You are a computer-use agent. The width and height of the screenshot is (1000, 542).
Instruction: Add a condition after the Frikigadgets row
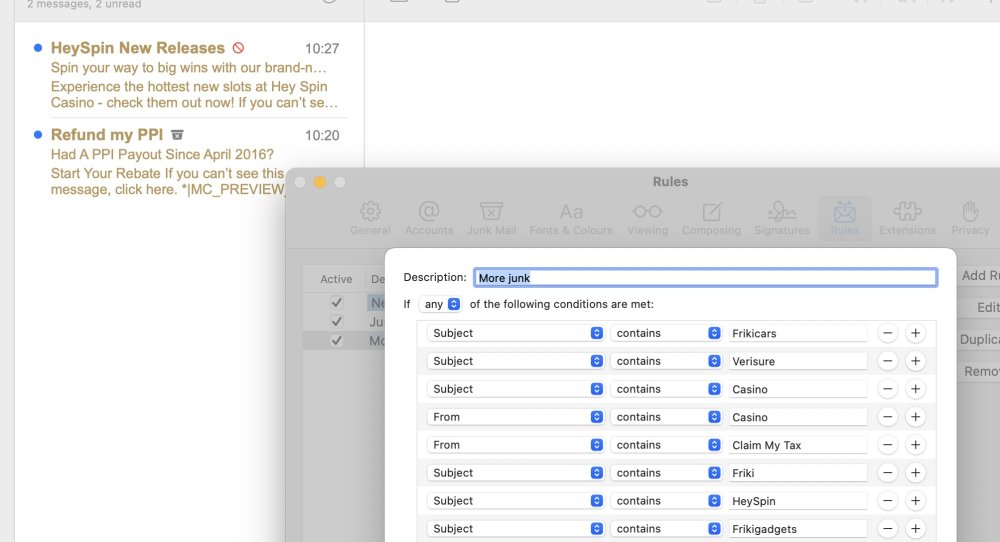pos(915,529)
